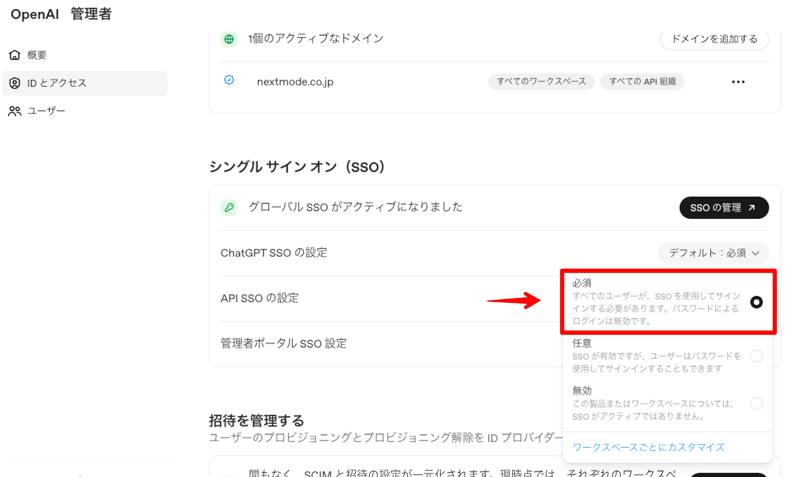The height and width of the screenshot is (477, 800).
Task: Open the three-dots menu for nextmode.co.jp
Action: pyautogui.click(x=738, y=82)
